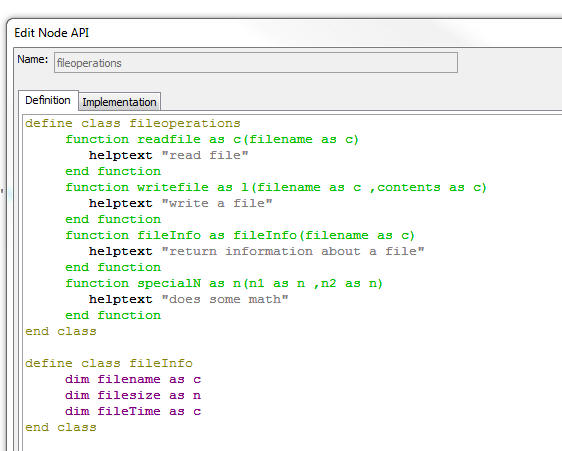The width and height of the screenshot is (562, 451).
Task: Click the dim fileTime as c line
Action: point(133,411)
